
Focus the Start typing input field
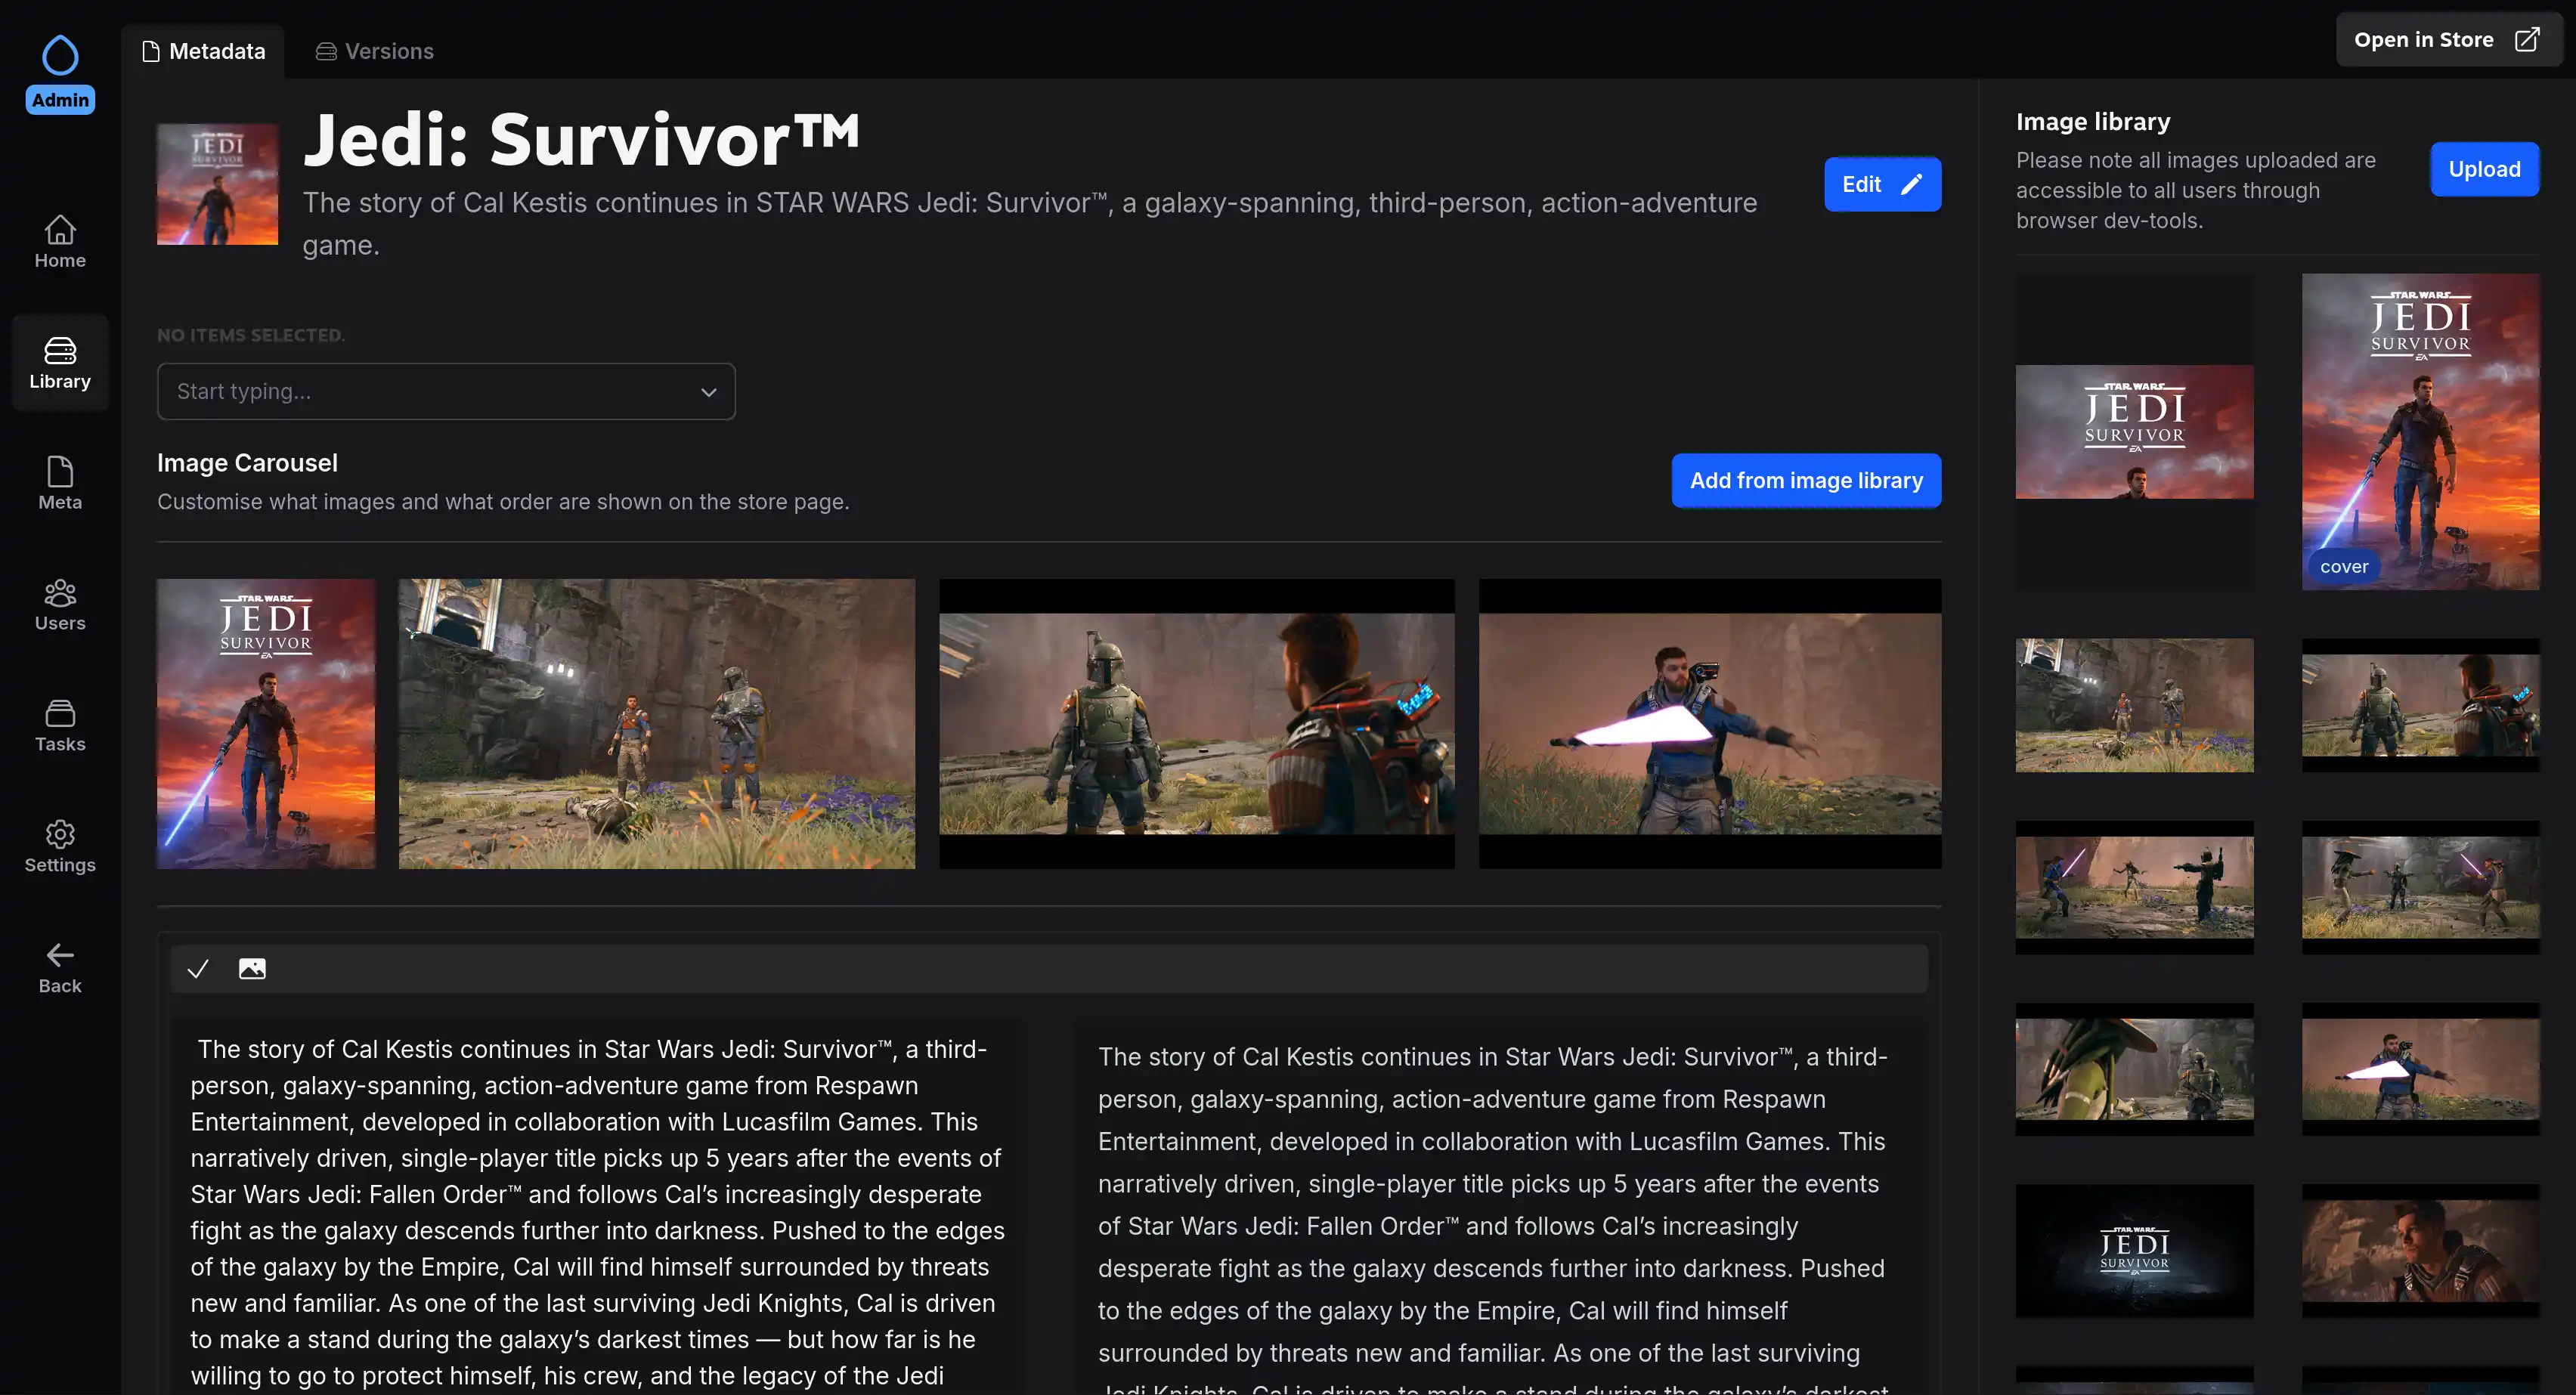click(x=446, y=392)
